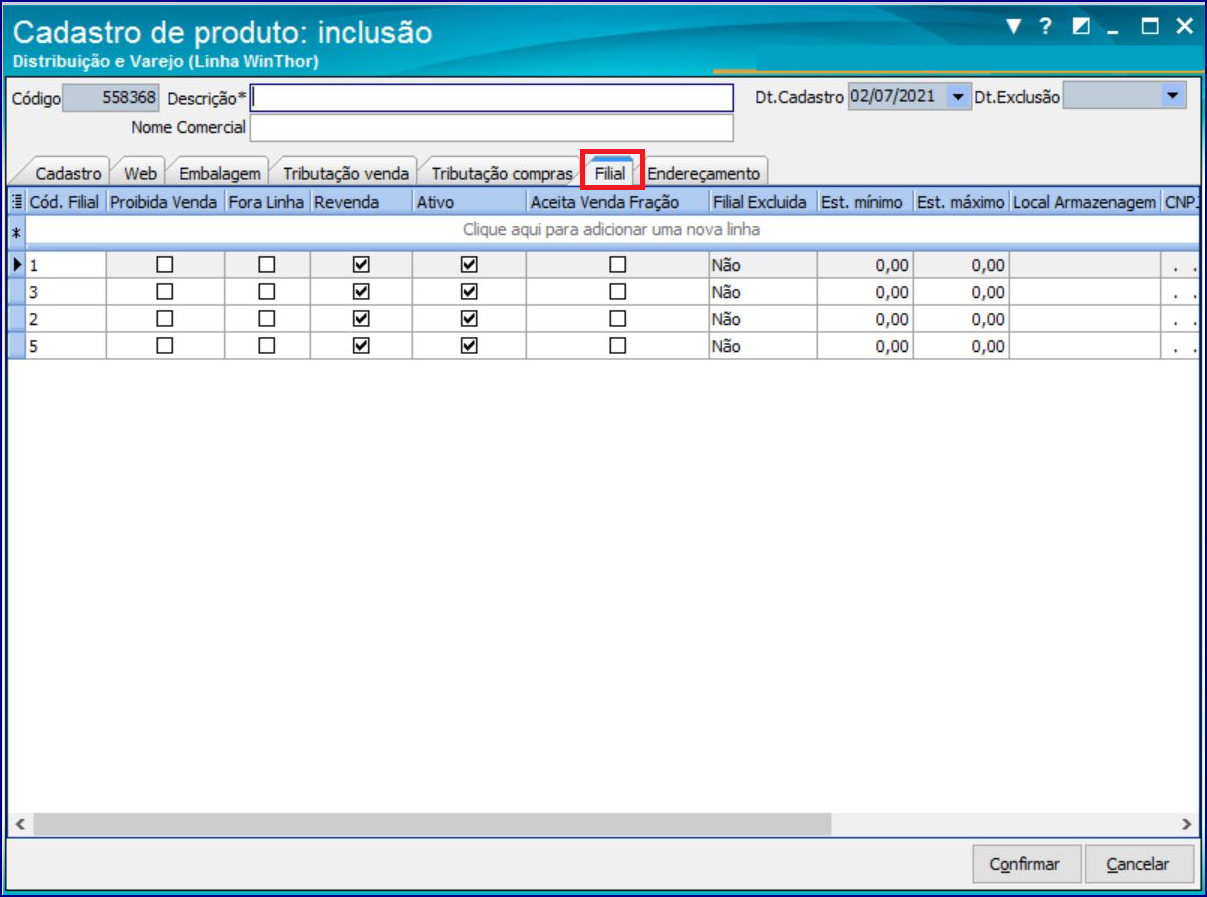Uncheck Revenda for filial 1
This screenshot has width=1207, height=897.
[x=362, y=265]
